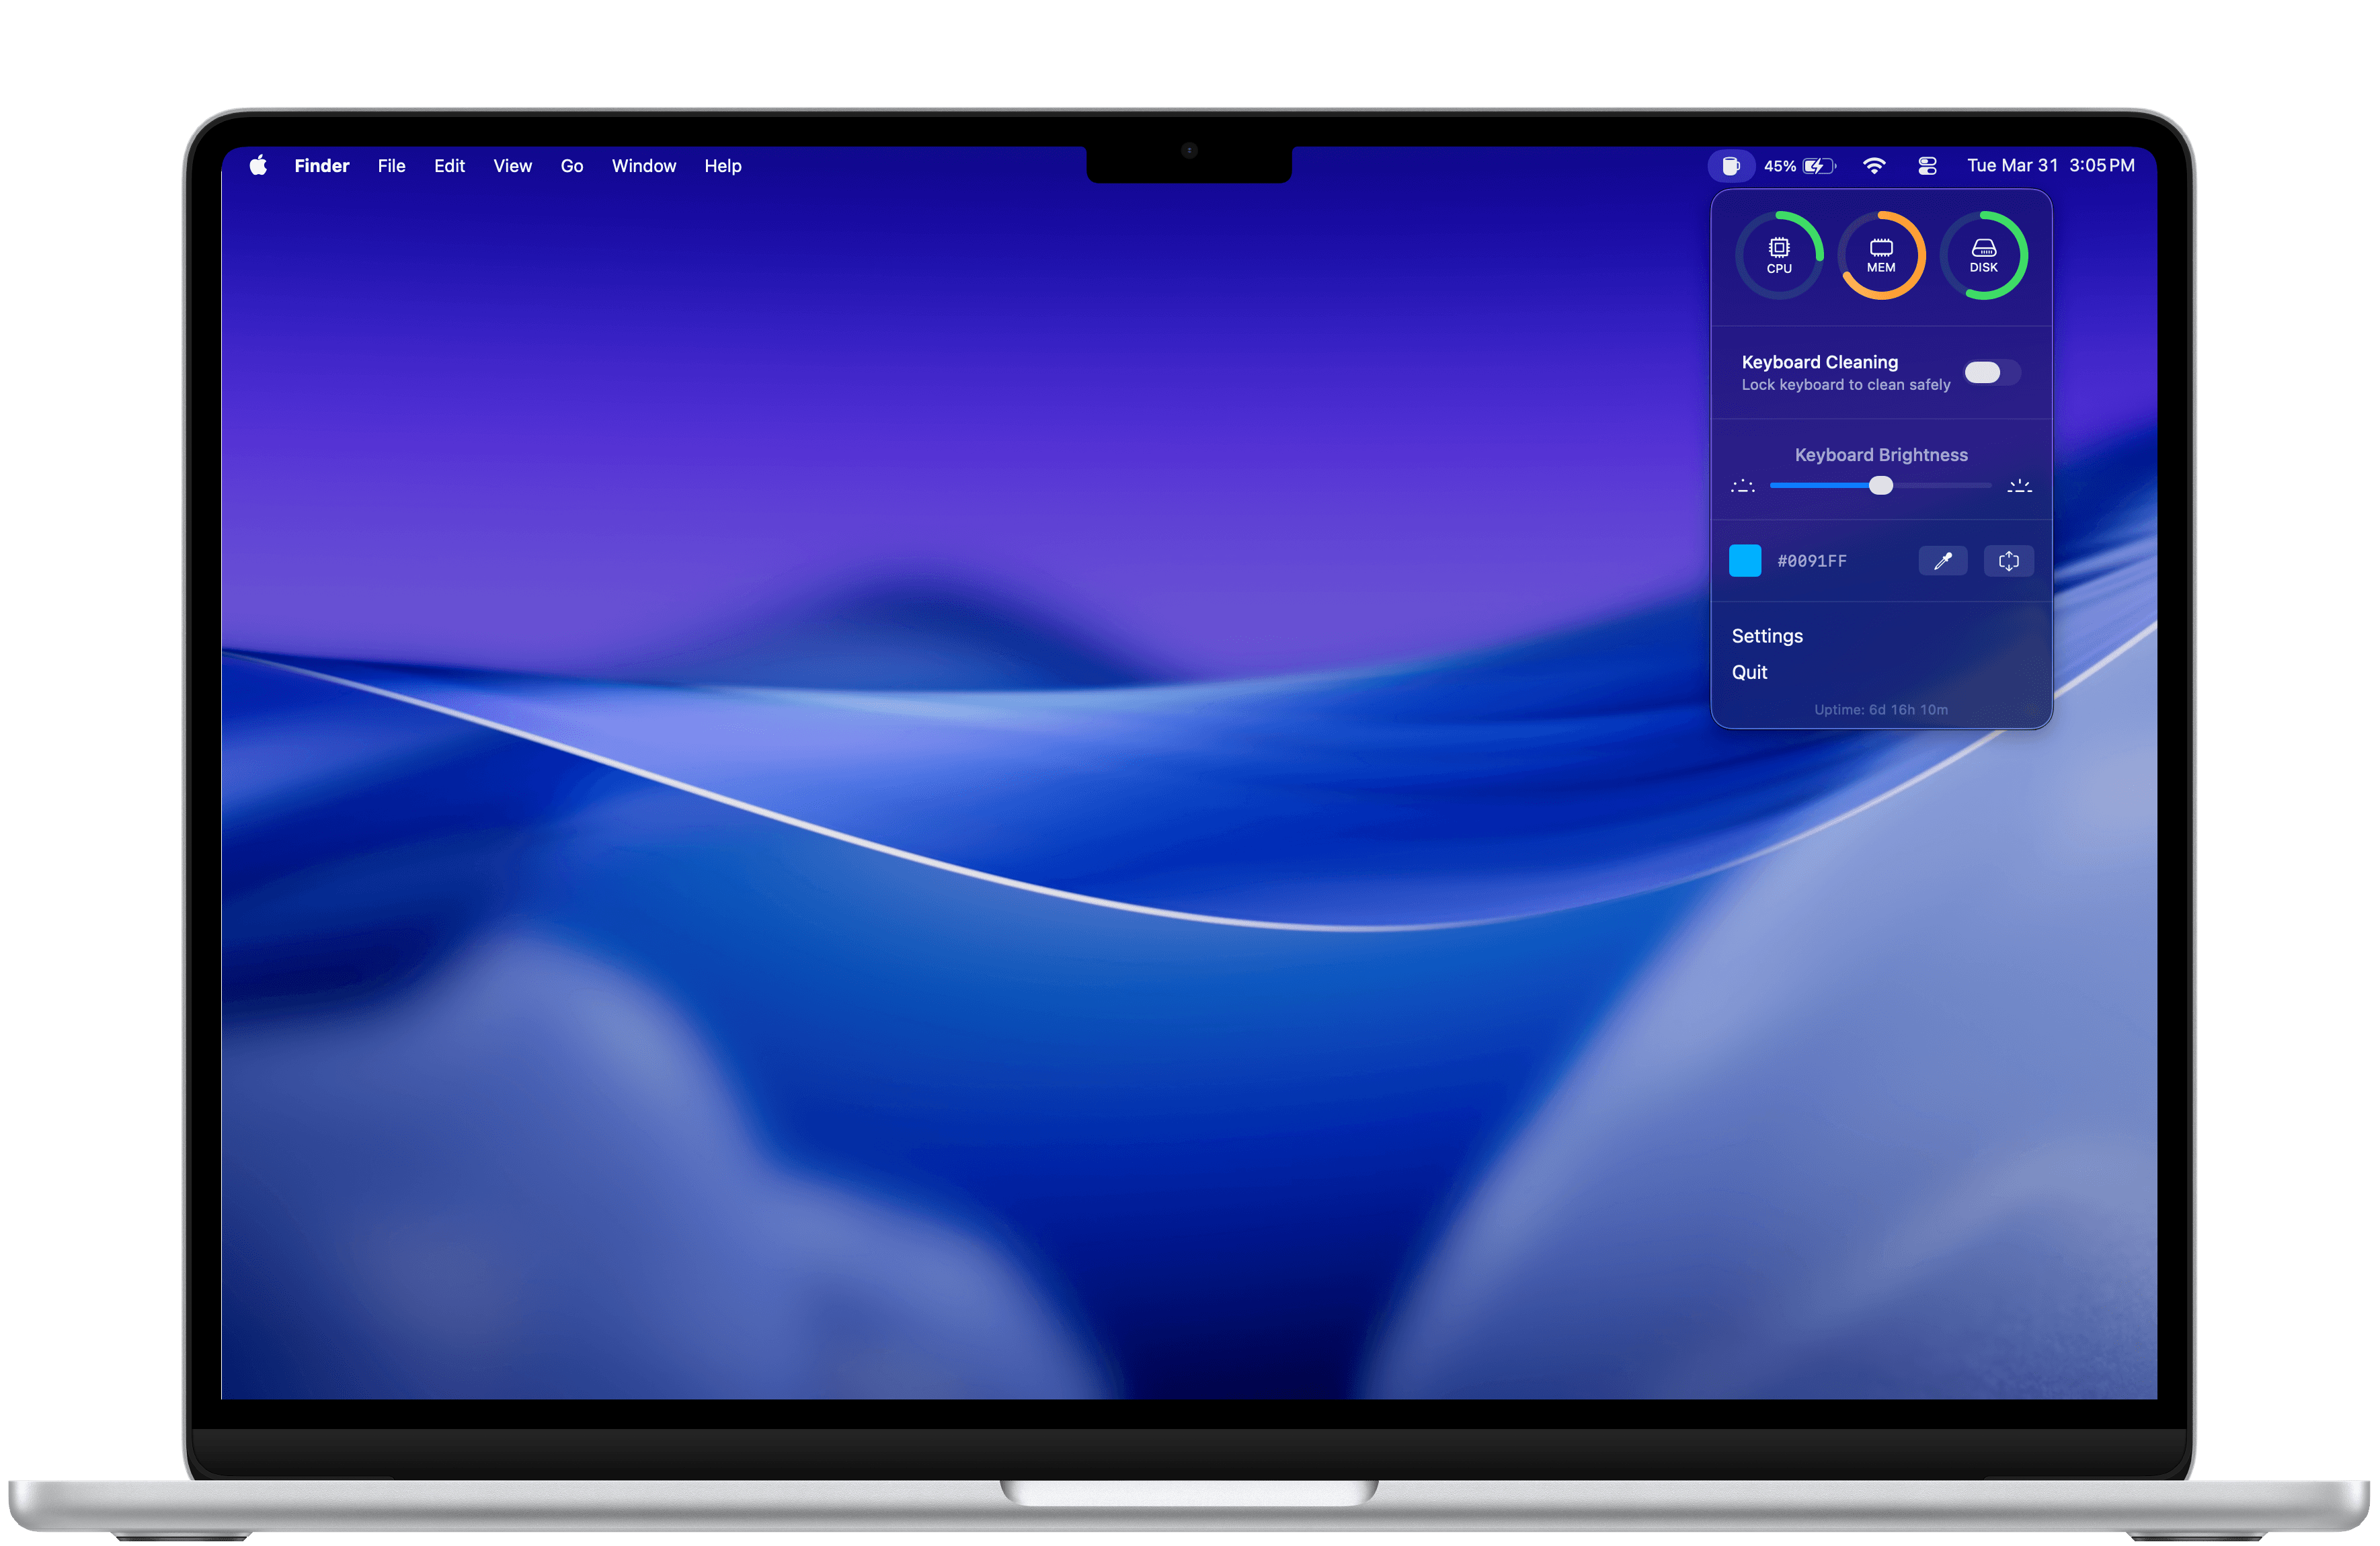Image resolution: width=2380 pixels, height=1546 pixels.
Task: Click the share/export icon next to the eyedropper
Action: pos(2008,561)
